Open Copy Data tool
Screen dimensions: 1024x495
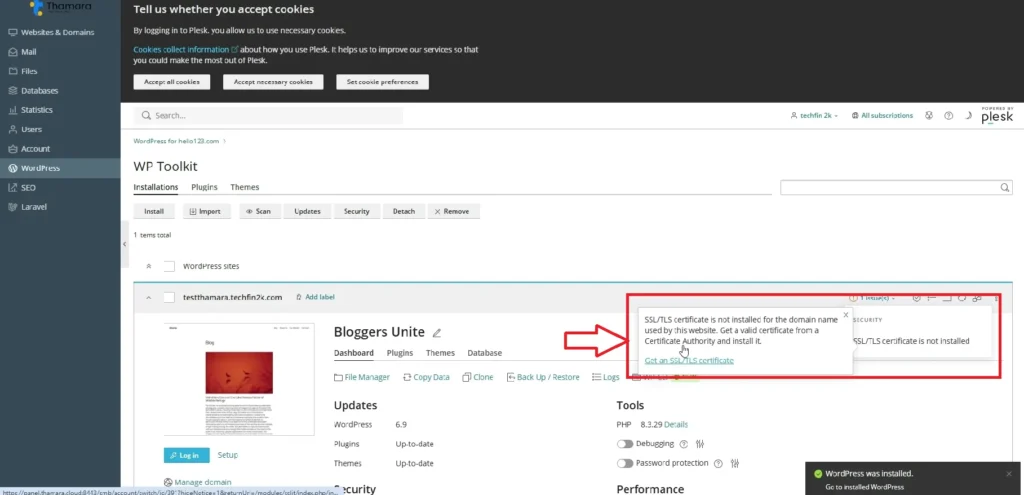tap(426, 377)
